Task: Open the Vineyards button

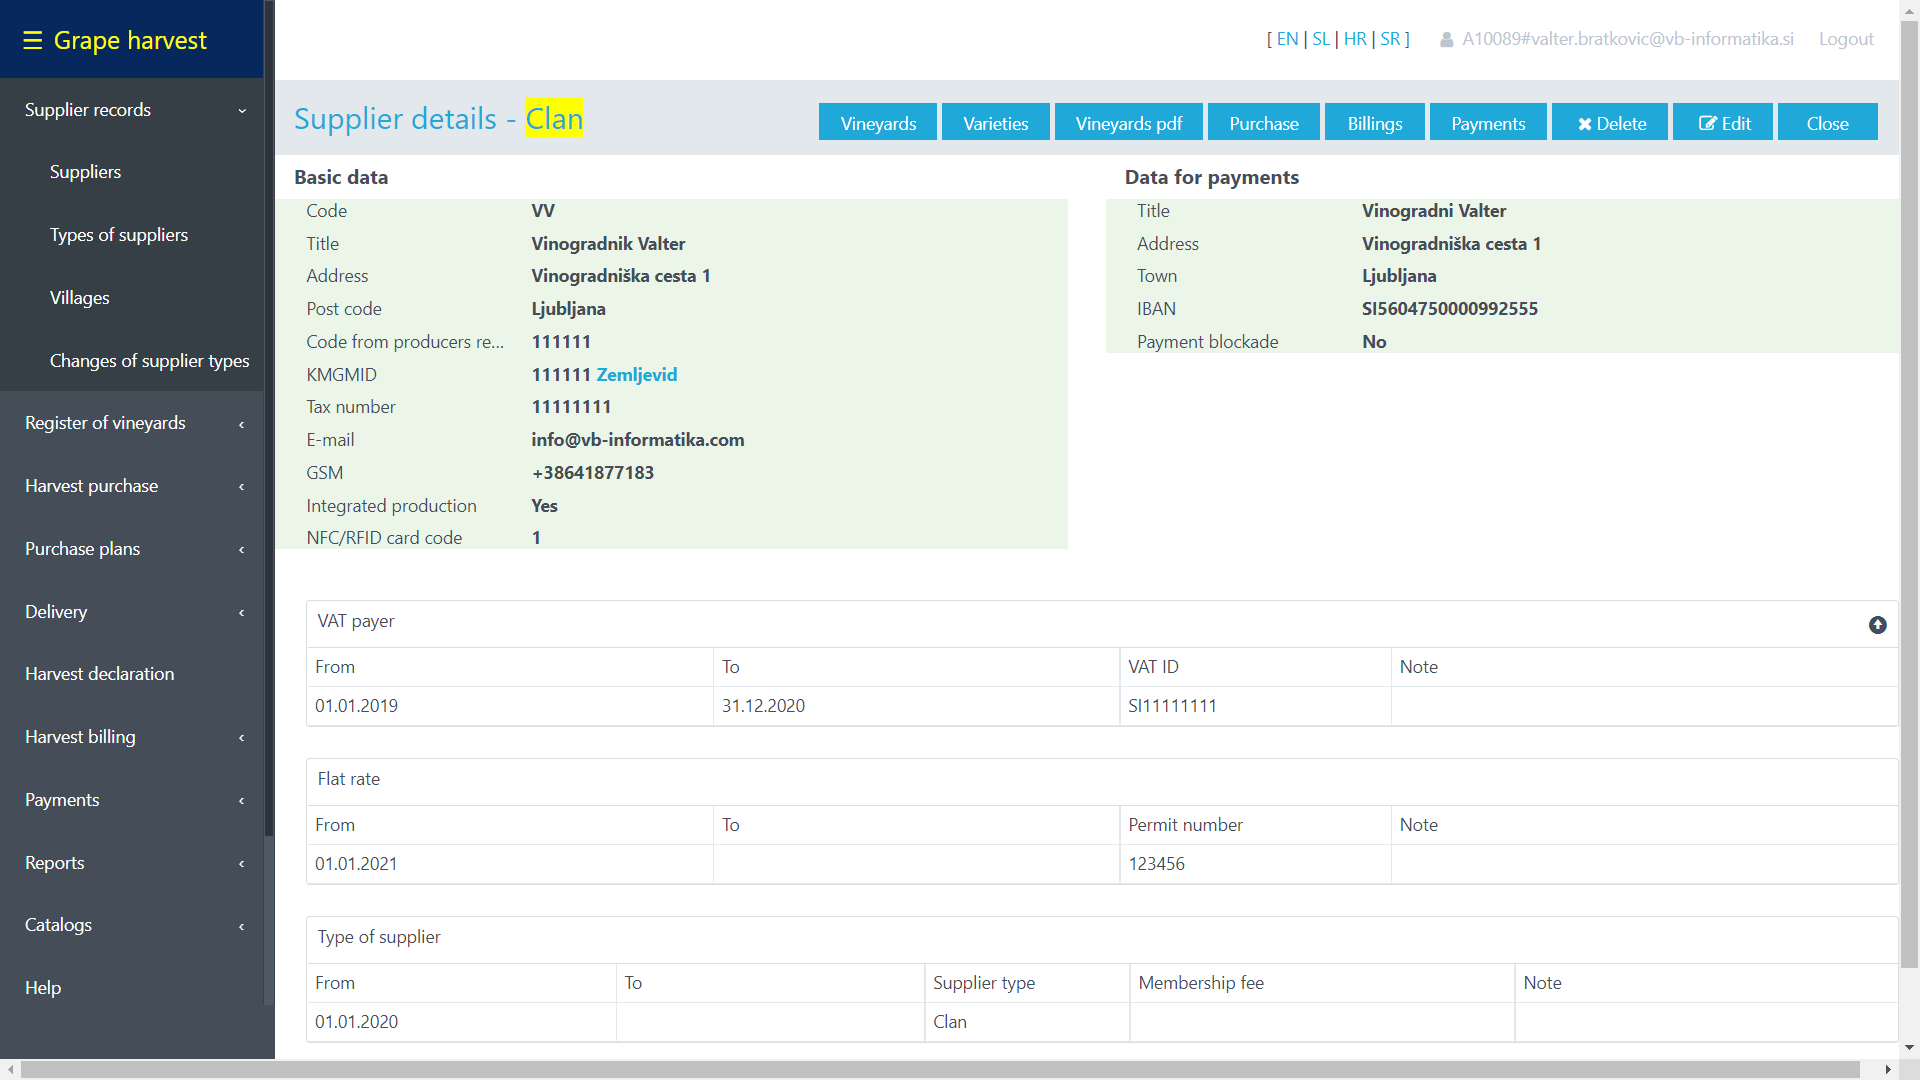Action: point(878,123)
